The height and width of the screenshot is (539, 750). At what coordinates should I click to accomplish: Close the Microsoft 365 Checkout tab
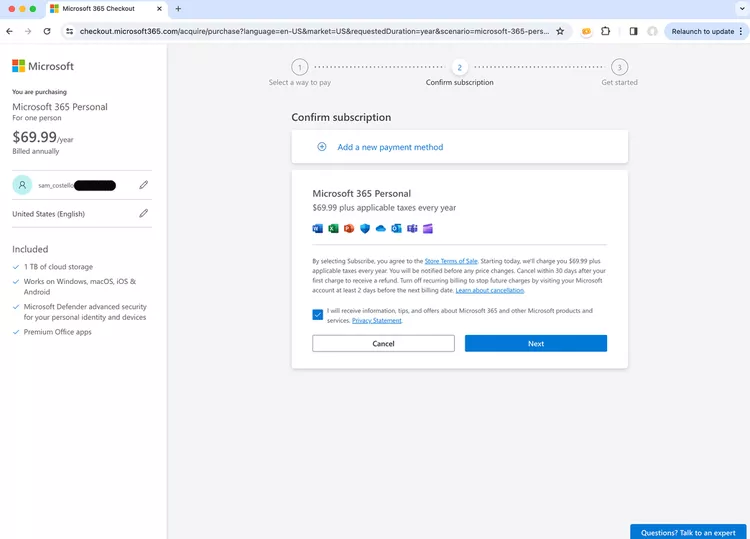(159, 9)
